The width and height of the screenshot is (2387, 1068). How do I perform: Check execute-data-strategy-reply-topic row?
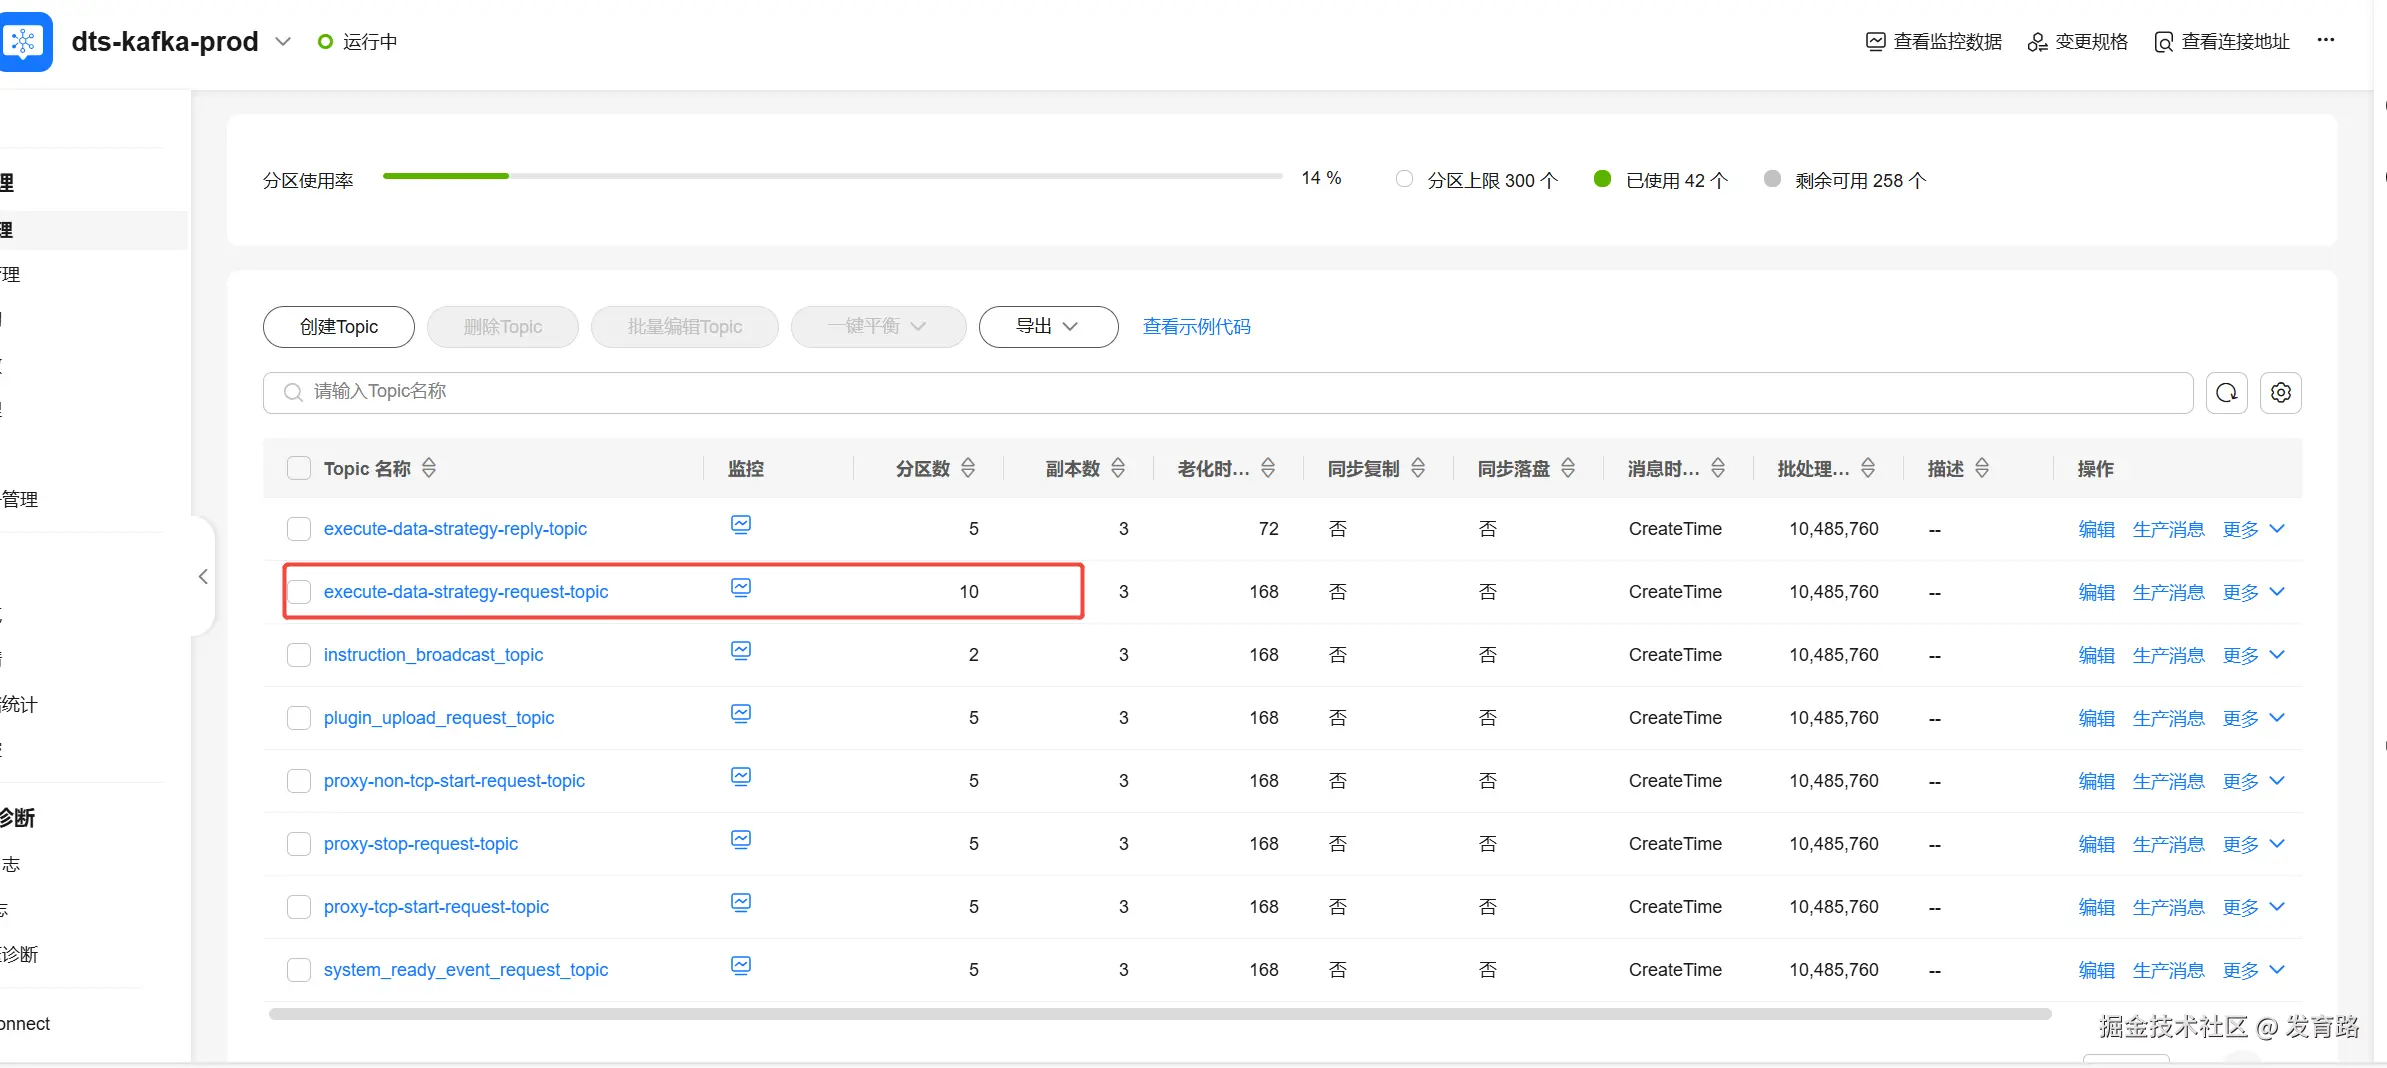(x=299, y=529)
